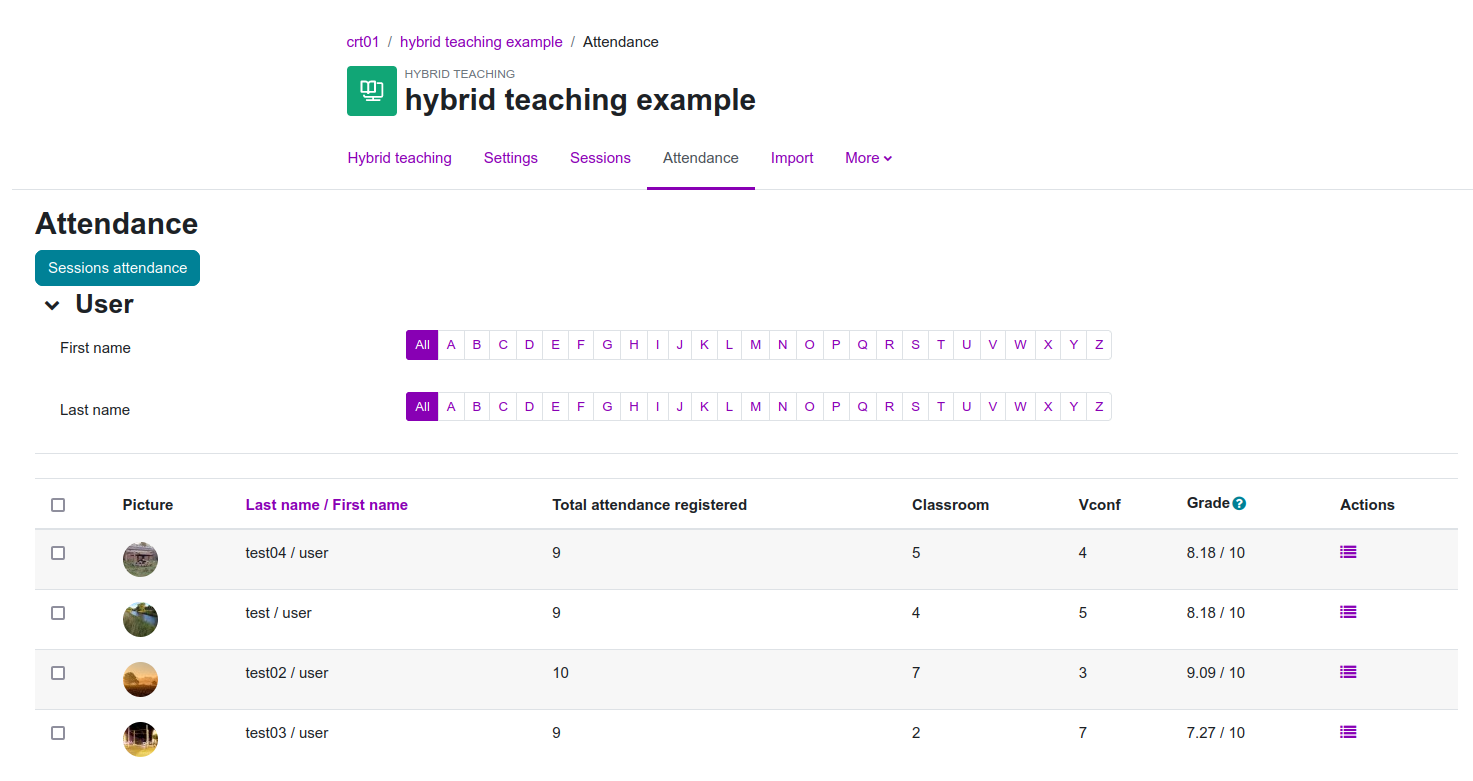Filter Last name by letter Z
1473x781 pixels.
tap(1099, 407)
